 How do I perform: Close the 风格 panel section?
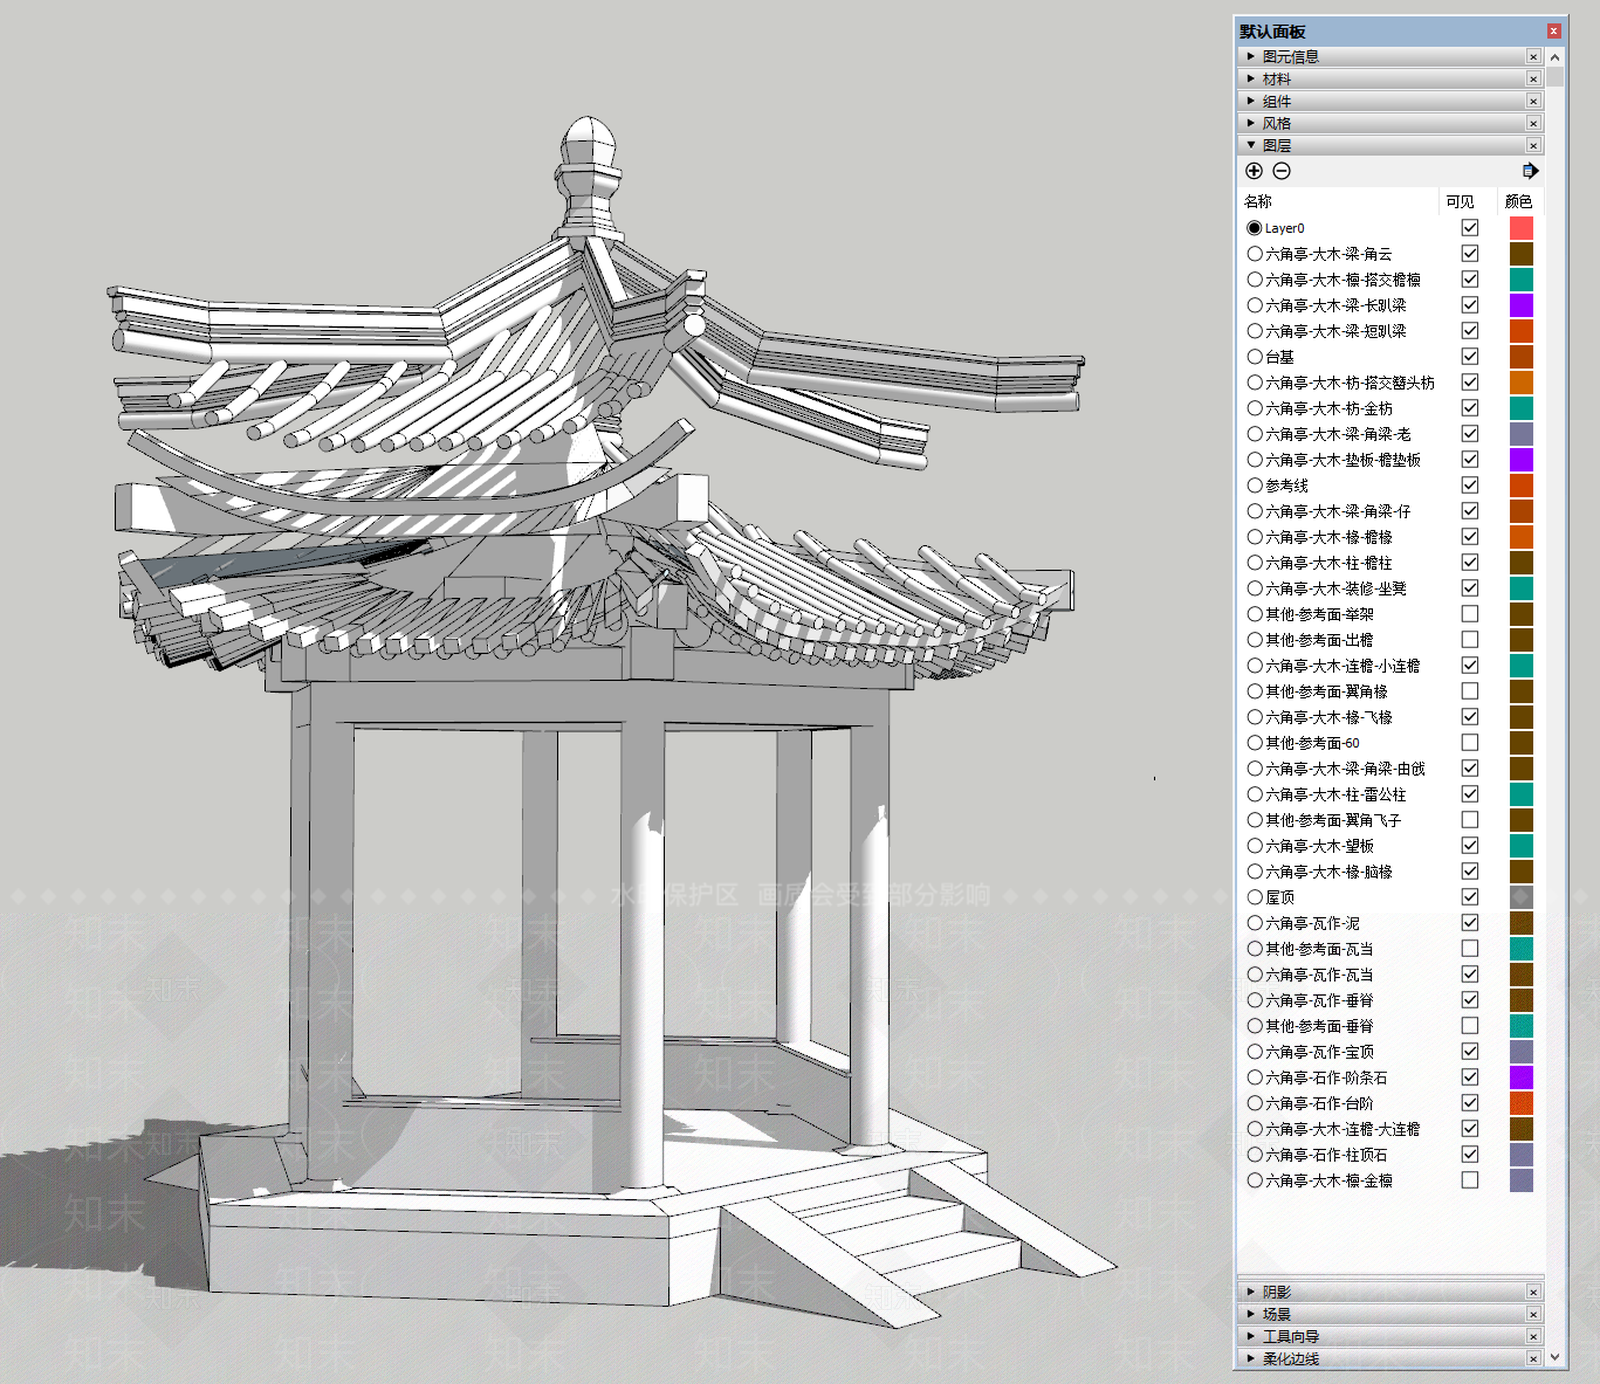[x=1533, y=123]
